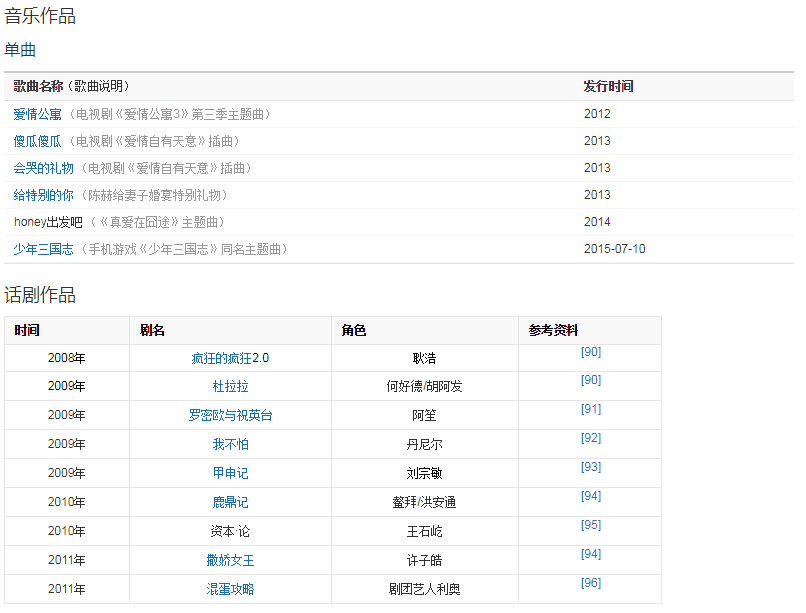Click the 混蛋攻略 play link

pos(230,589)
